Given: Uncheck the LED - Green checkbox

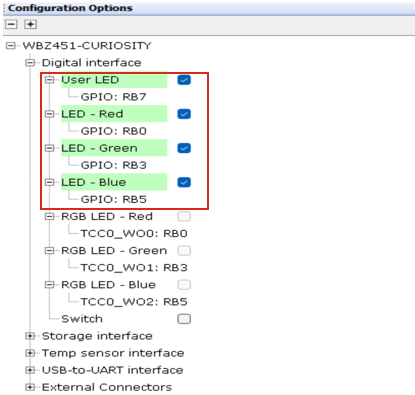Looking at the screenshot, I should 184,148.
